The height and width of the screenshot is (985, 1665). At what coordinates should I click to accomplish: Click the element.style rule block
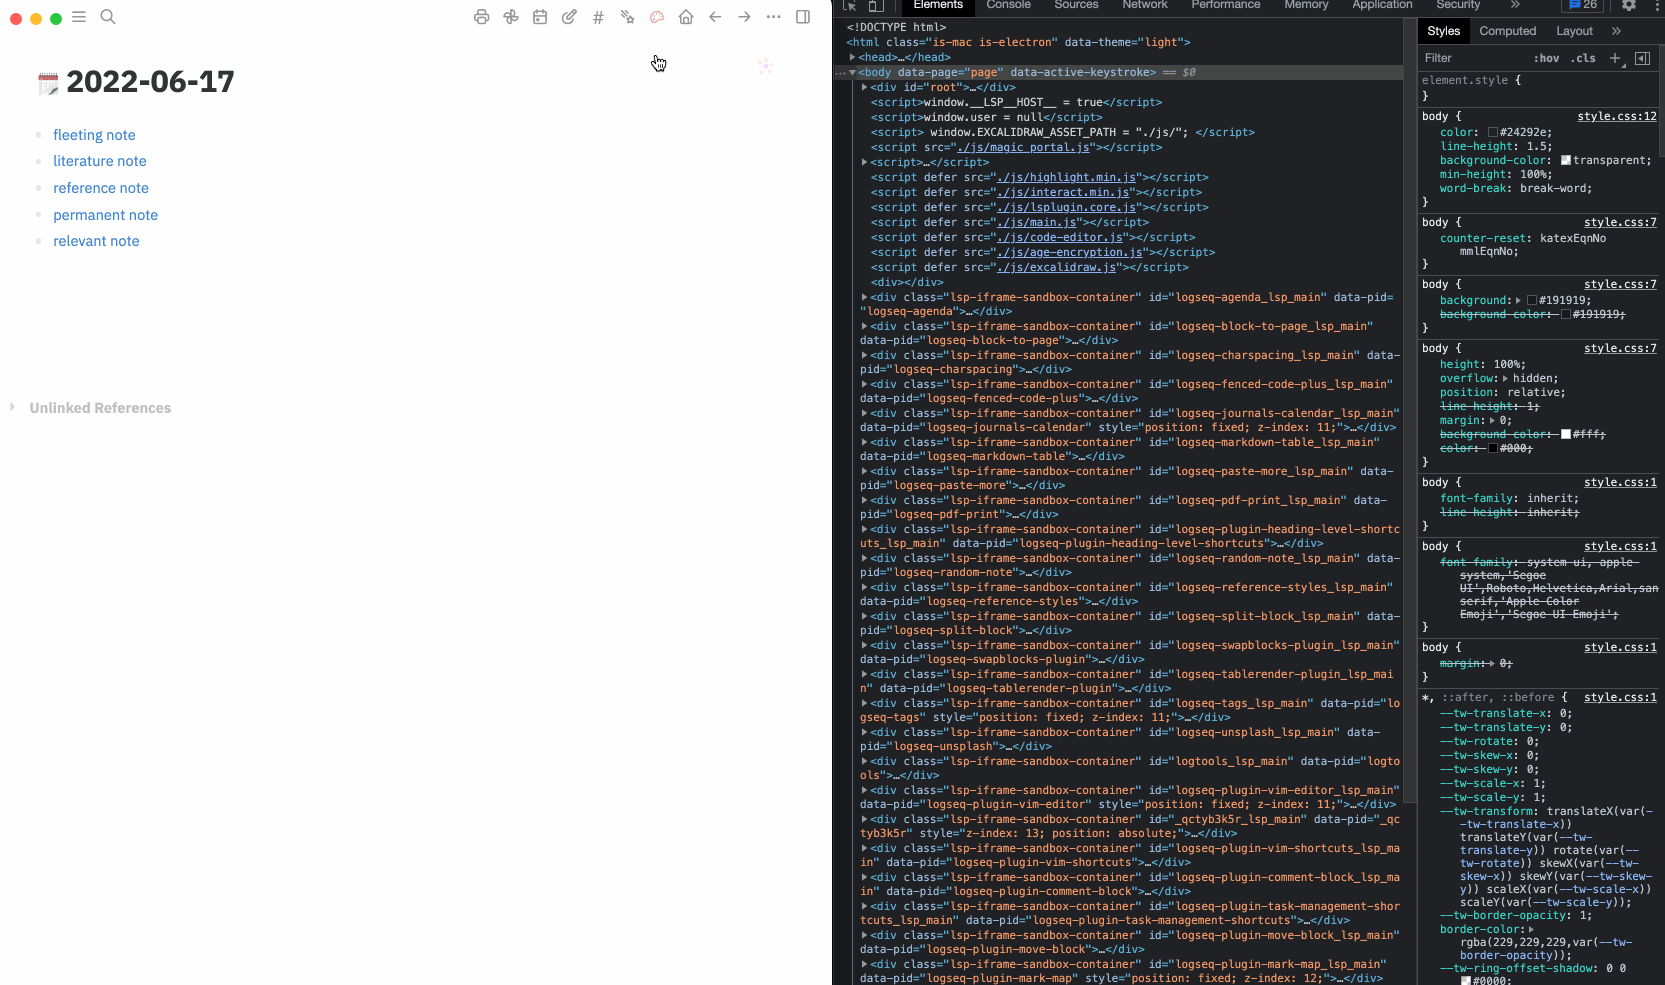(1538, 87)
